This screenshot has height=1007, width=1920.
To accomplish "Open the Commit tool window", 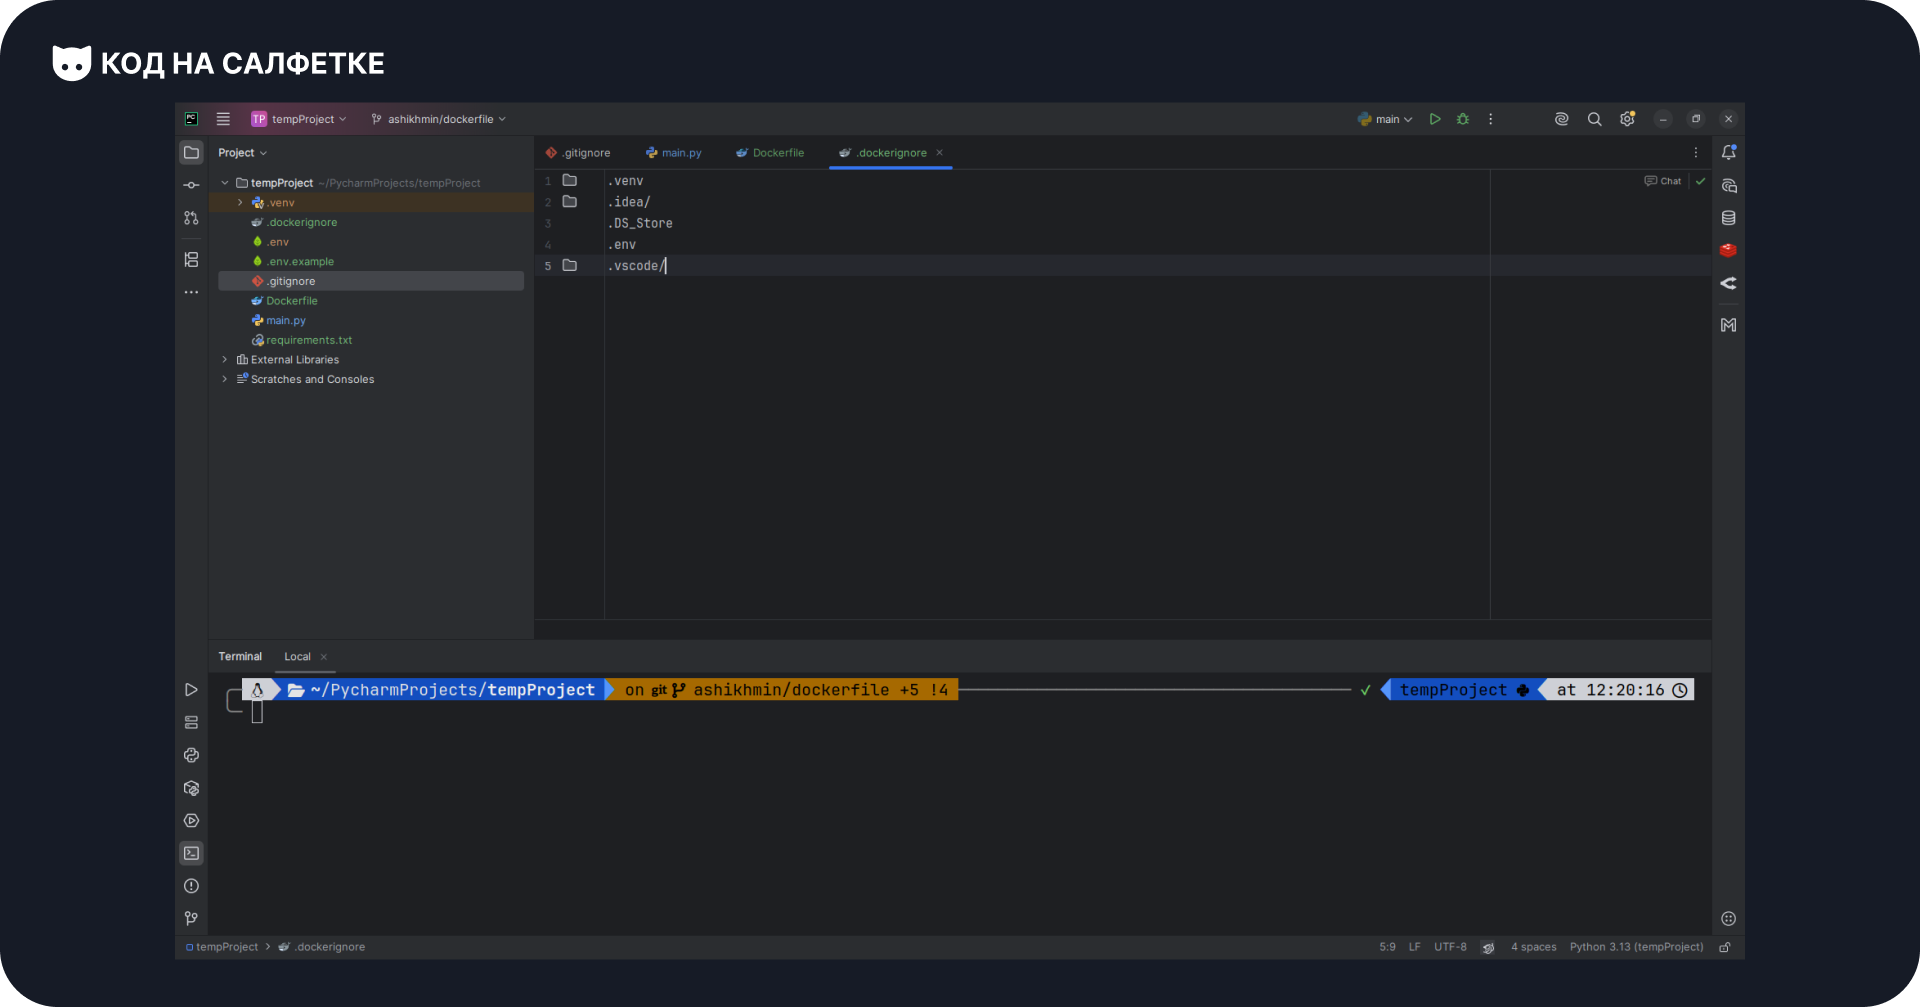I will pyautogui.click(x=191, y=185).
